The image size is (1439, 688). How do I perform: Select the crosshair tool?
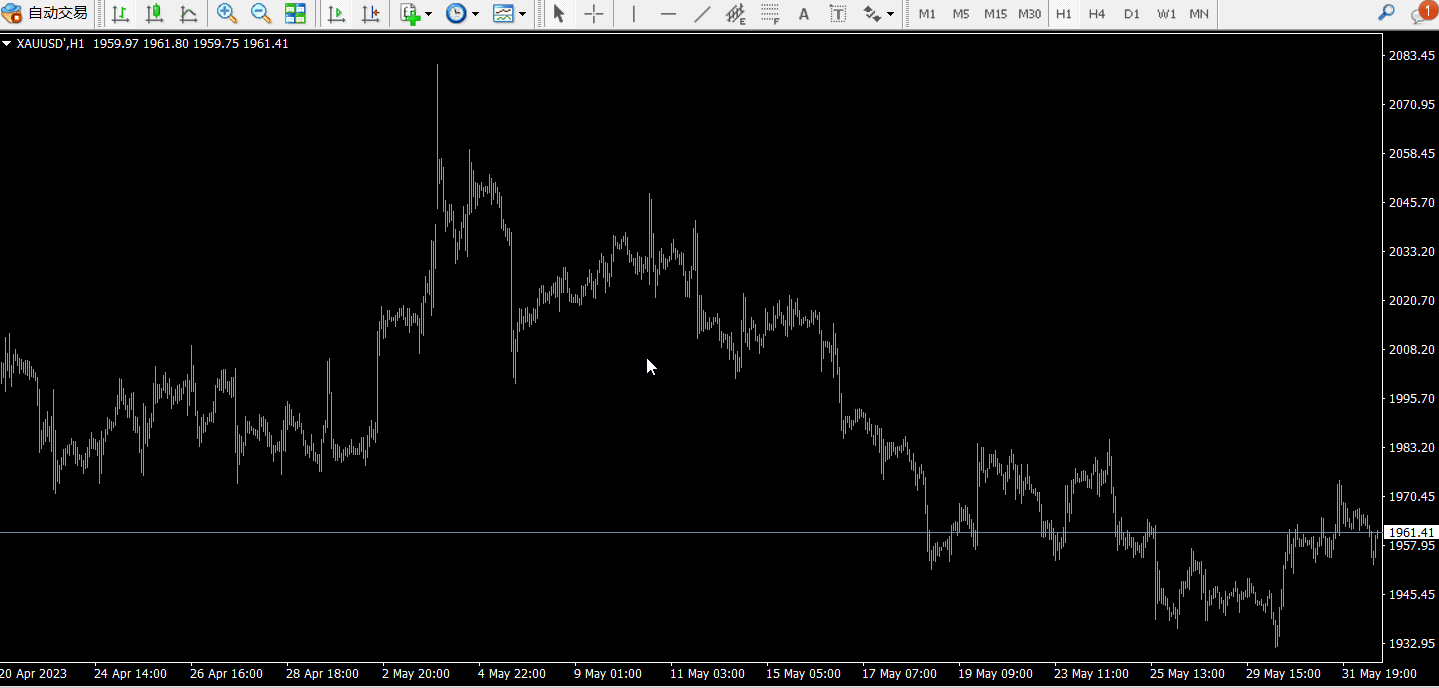coord(594,14)
